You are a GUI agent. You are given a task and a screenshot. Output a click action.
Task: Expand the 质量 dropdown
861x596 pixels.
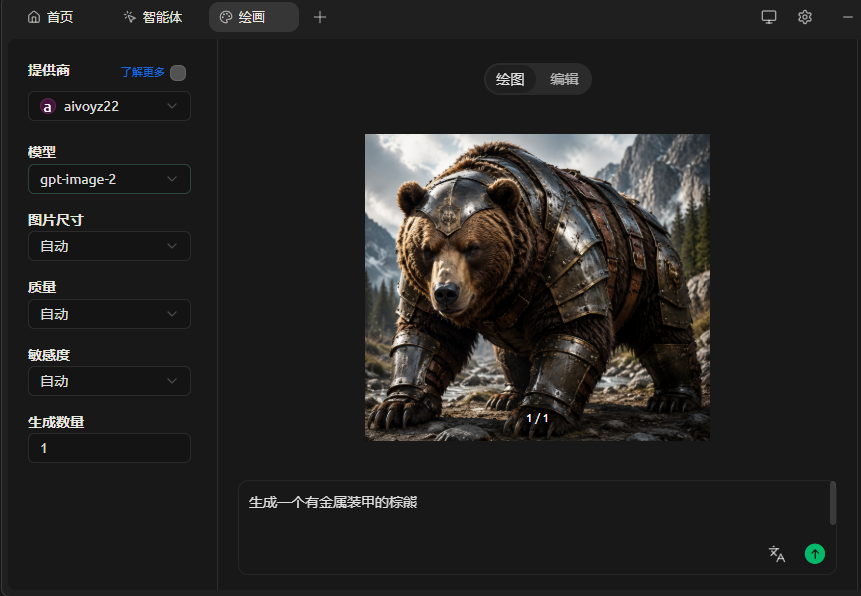click(x=109, y=314)
